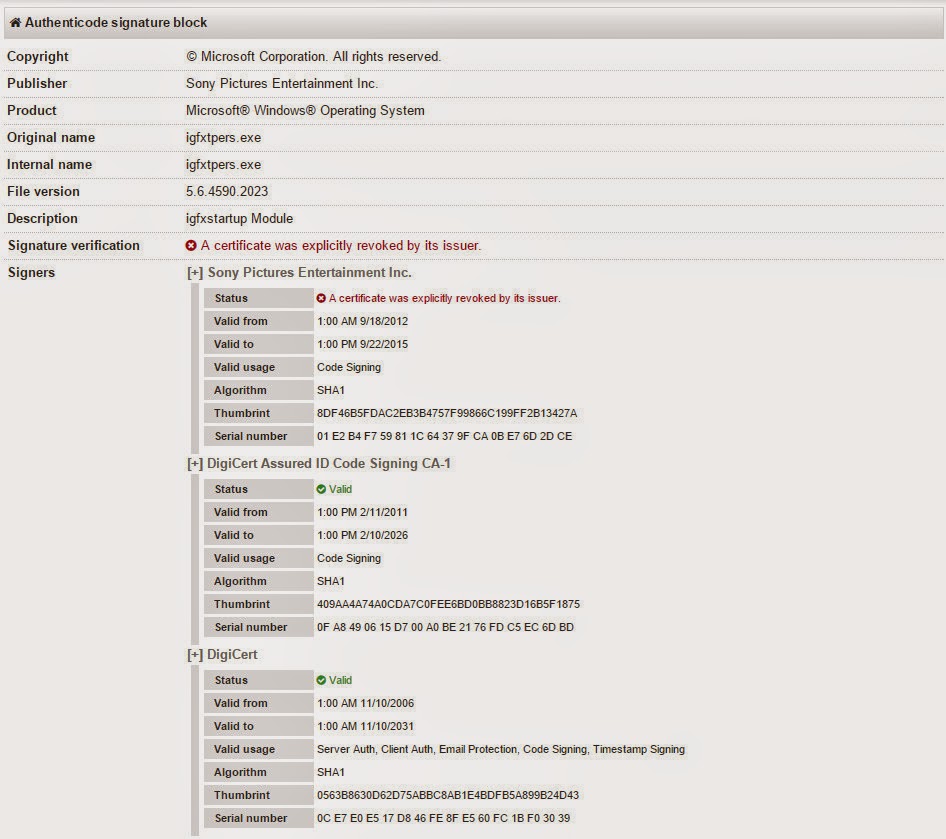Select thumbprint 0563B8630D62D75ABBC8AB1E4BDFB5A899B24D43

(448, 795)
